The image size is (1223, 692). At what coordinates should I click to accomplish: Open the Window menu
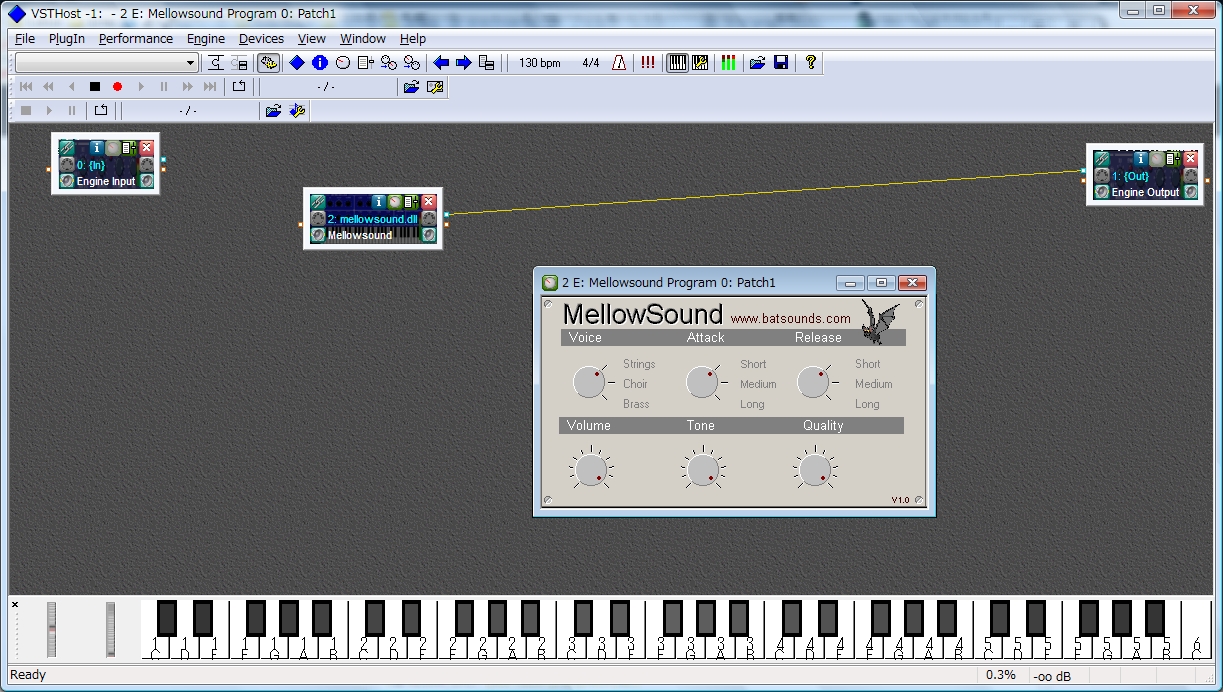point(363,39)
